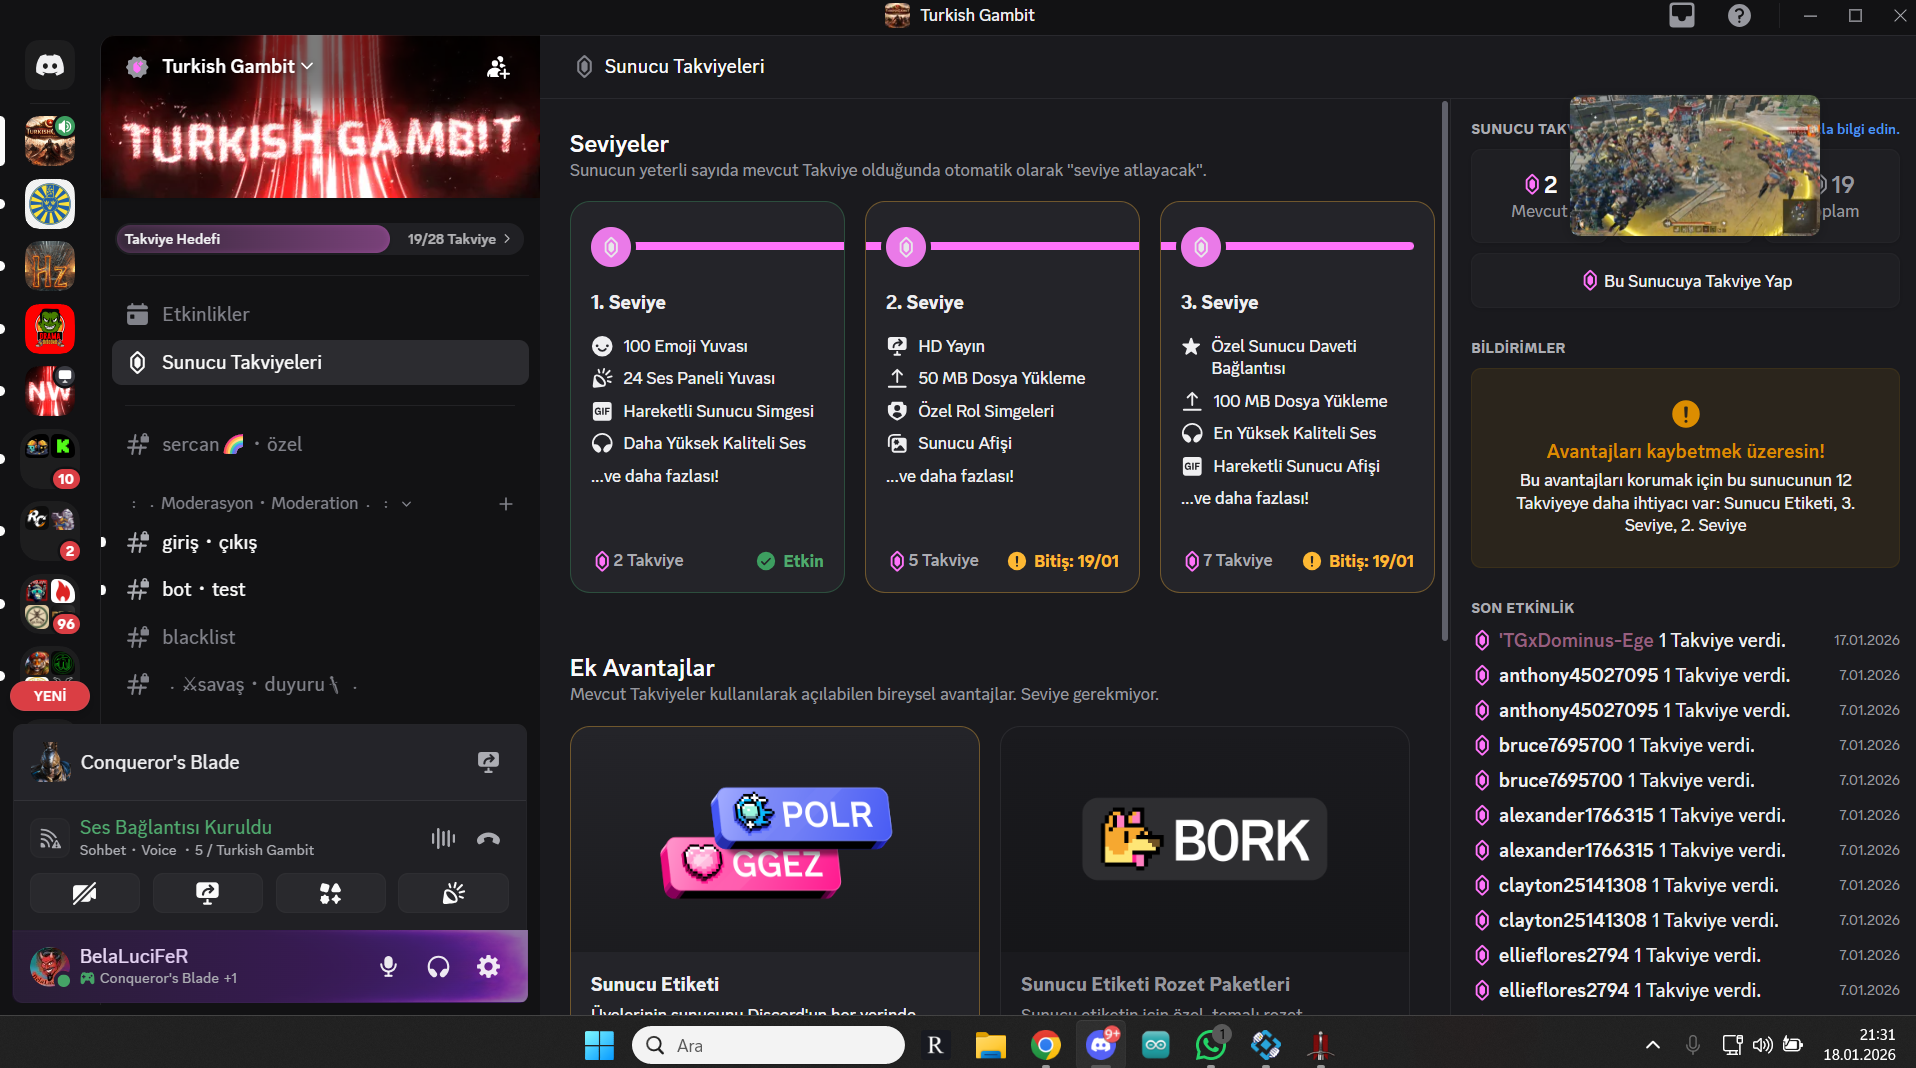Open WhatsApp from the taskbar
This screenshot has width=1916, height=1068.
tap(1211, 1045)
